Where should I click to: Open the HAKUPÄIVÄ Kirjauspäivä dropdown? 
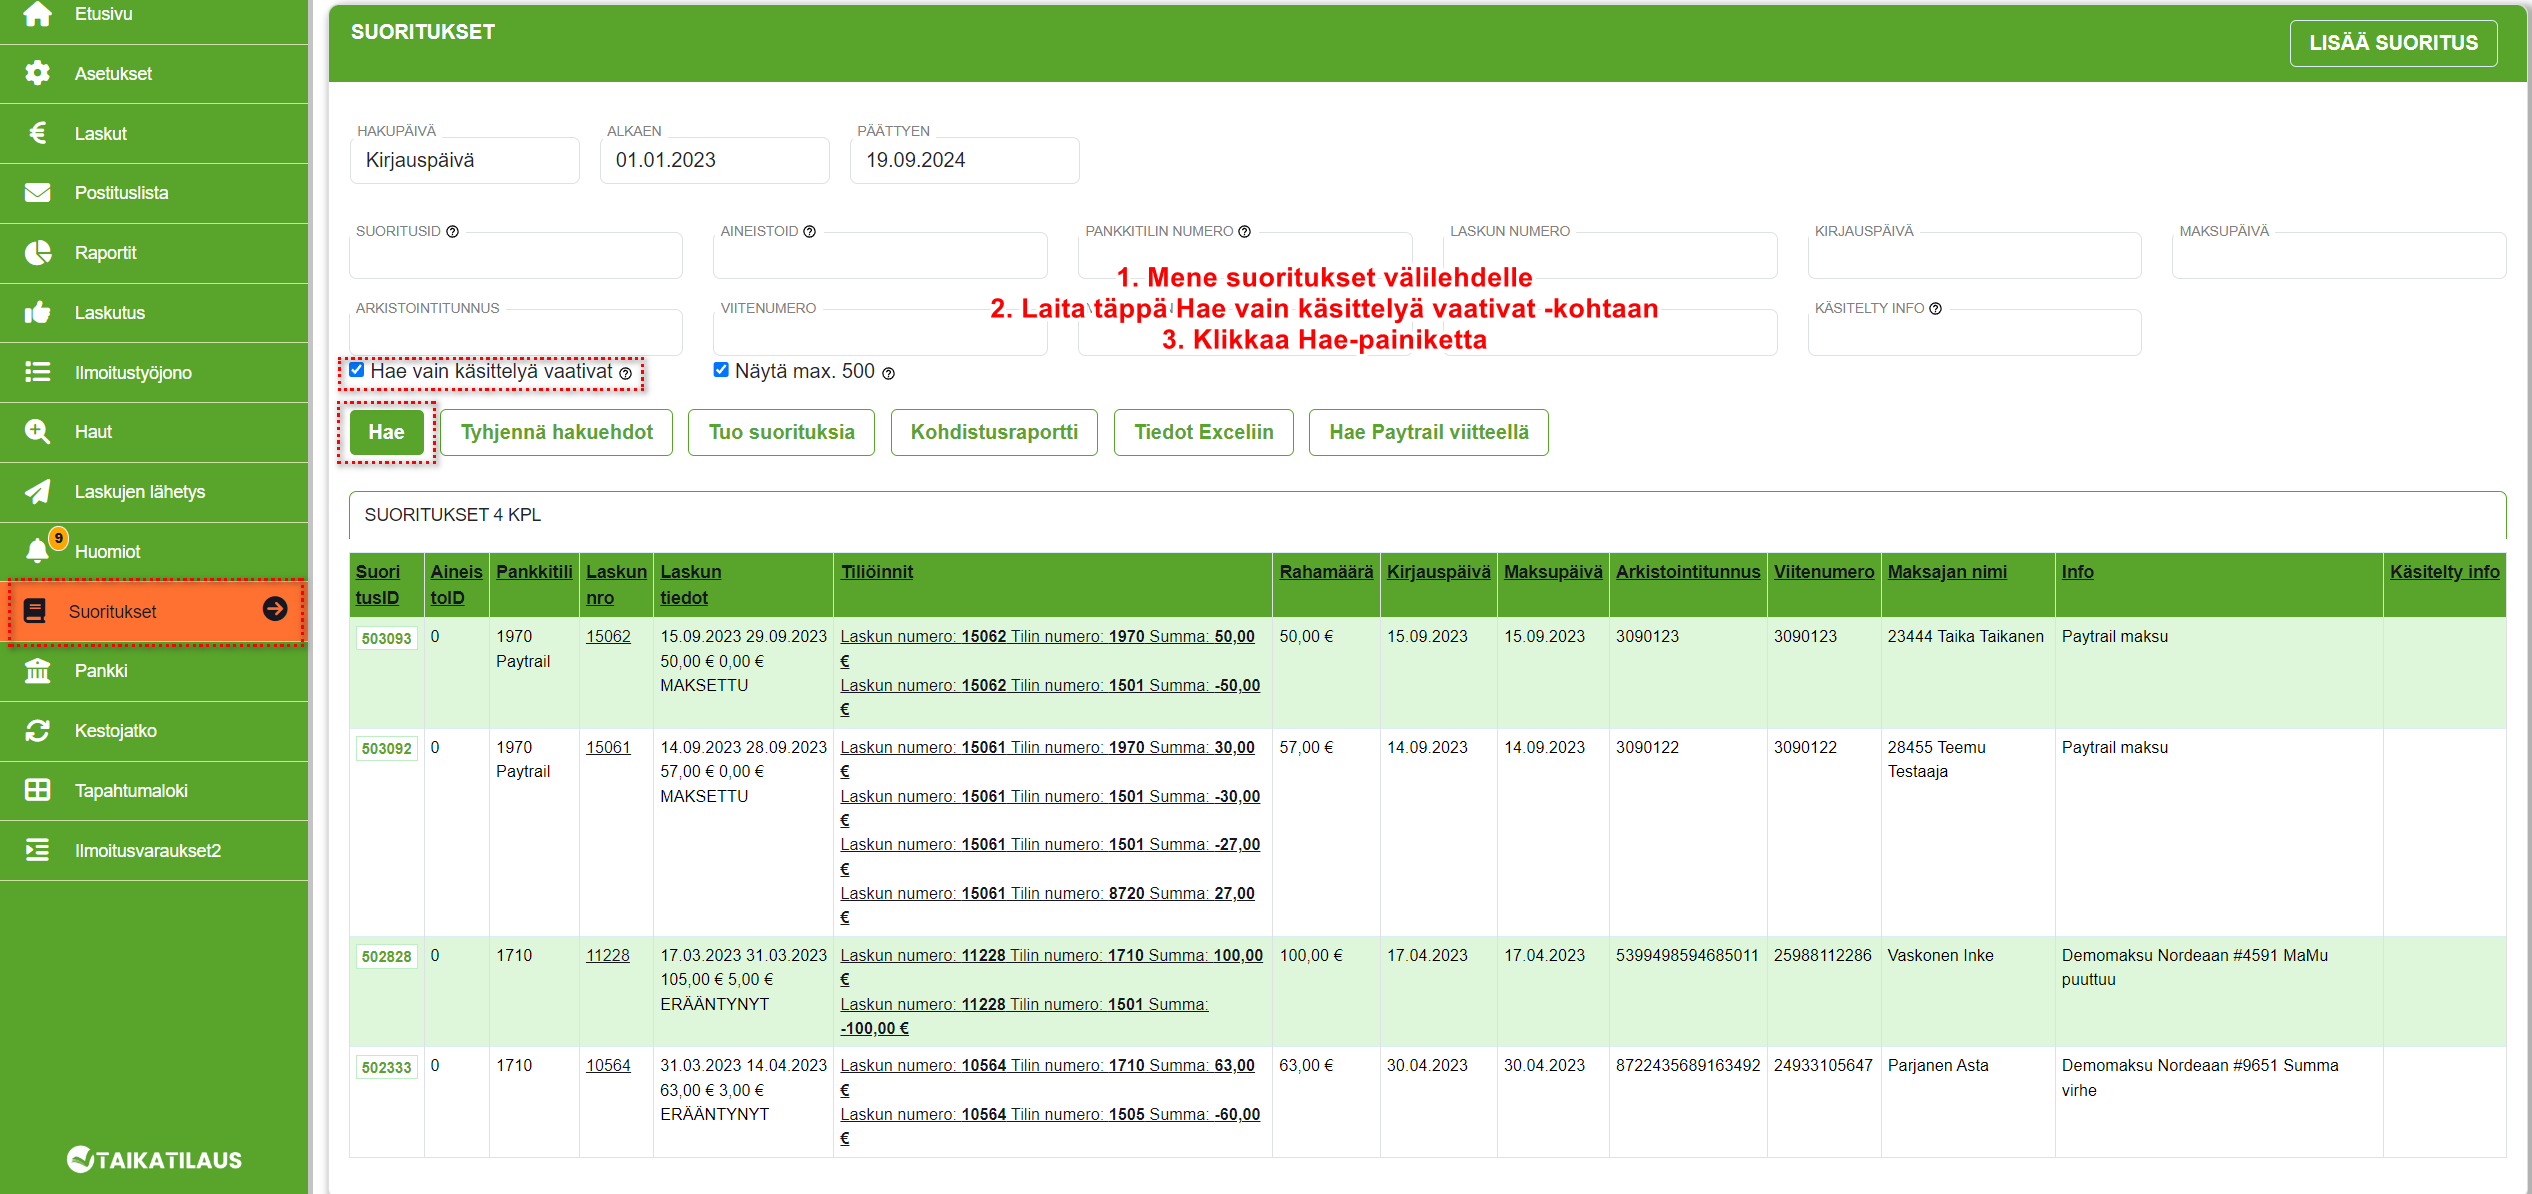click(x=465, y=160)
